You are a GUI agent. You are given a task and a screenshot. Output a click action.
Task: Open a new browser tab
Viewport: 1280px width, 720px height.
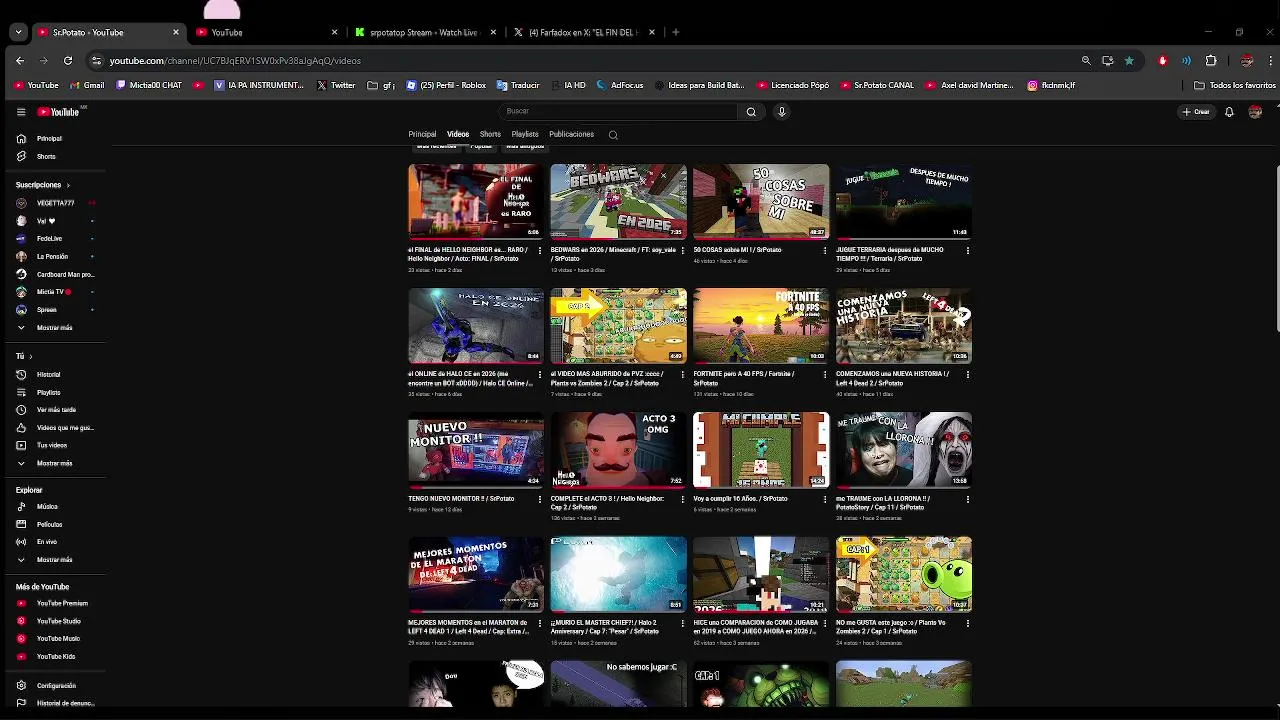coord(676,32)
